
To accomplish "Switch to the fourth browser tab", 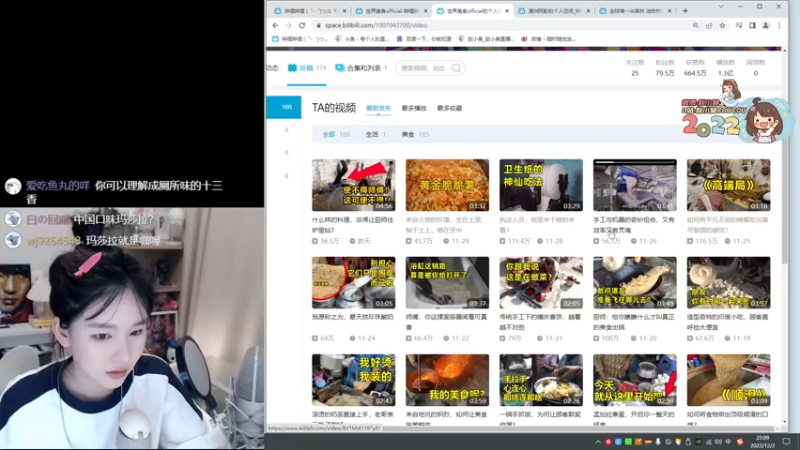I will click(x=555, y=11).
